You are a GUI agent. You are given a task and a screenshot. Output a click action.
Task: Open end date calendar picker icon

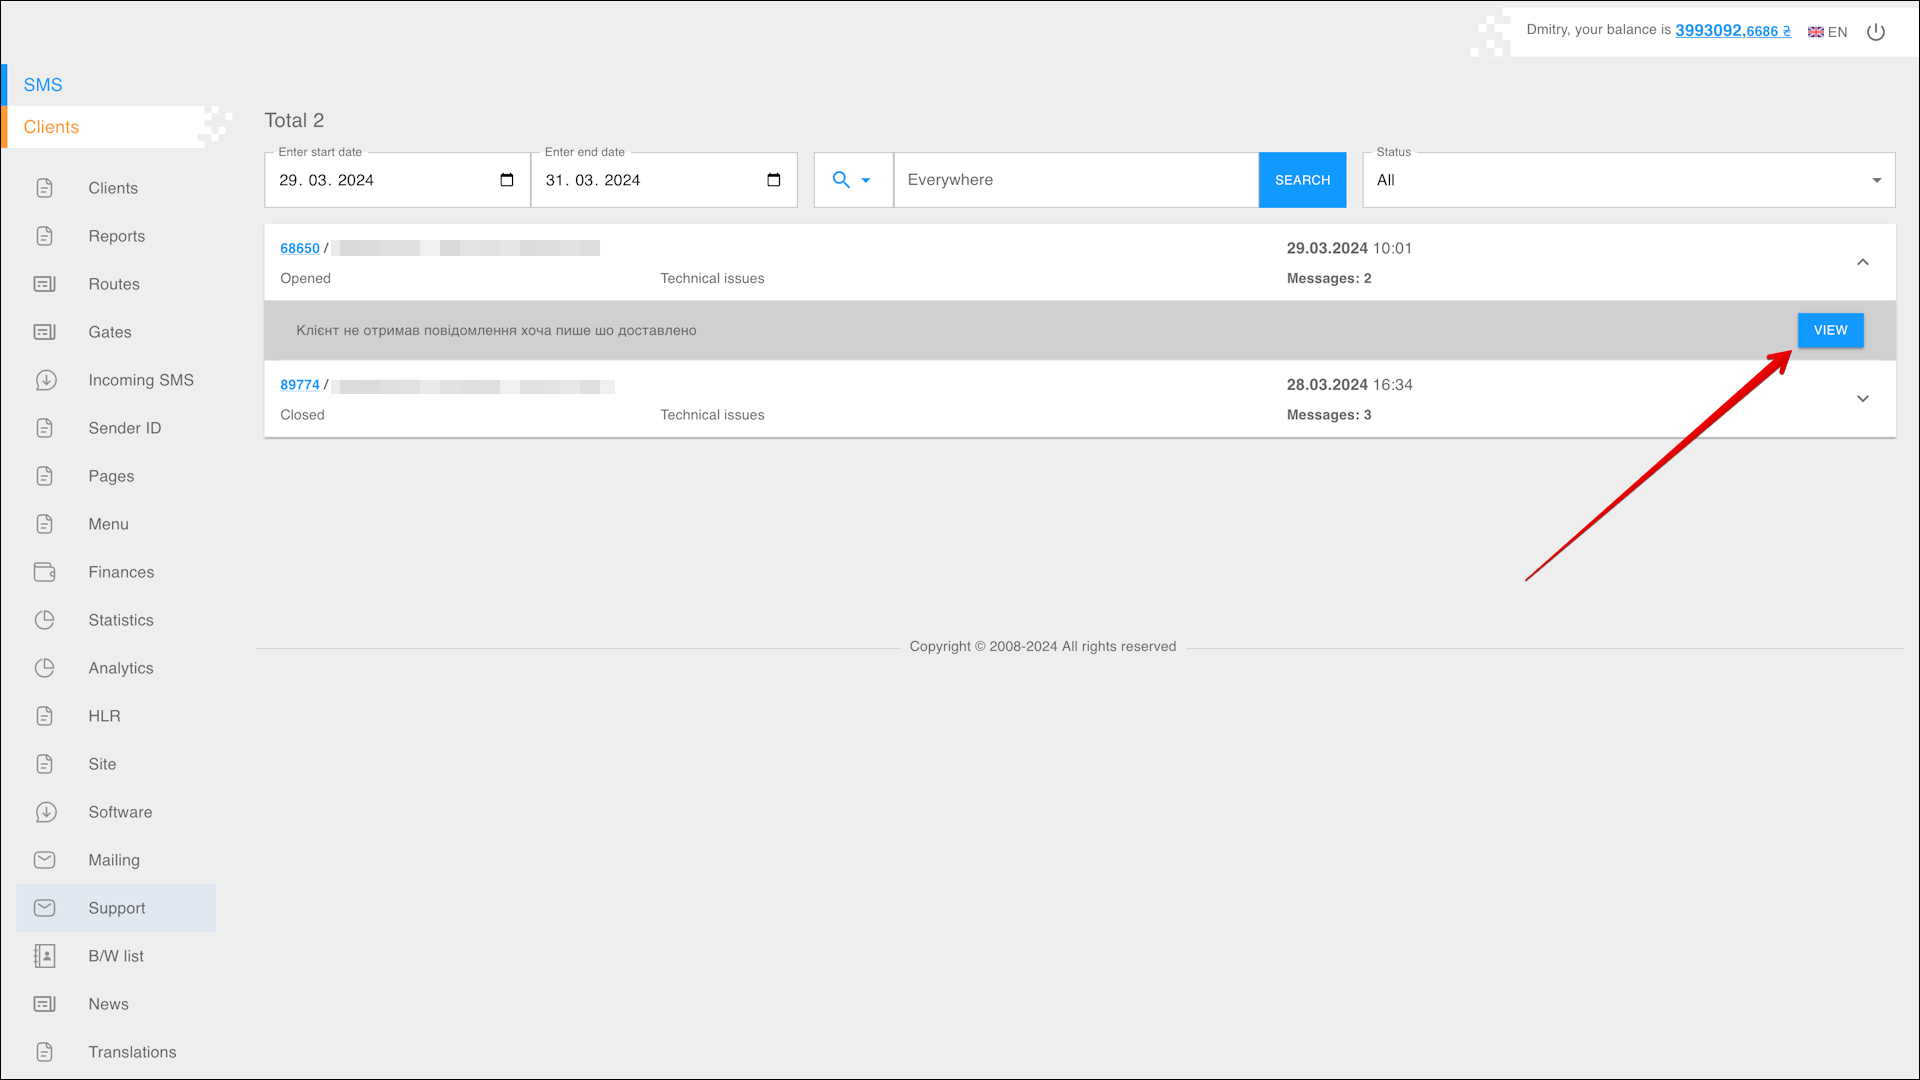pyautogui.click(x=773, y=180)
